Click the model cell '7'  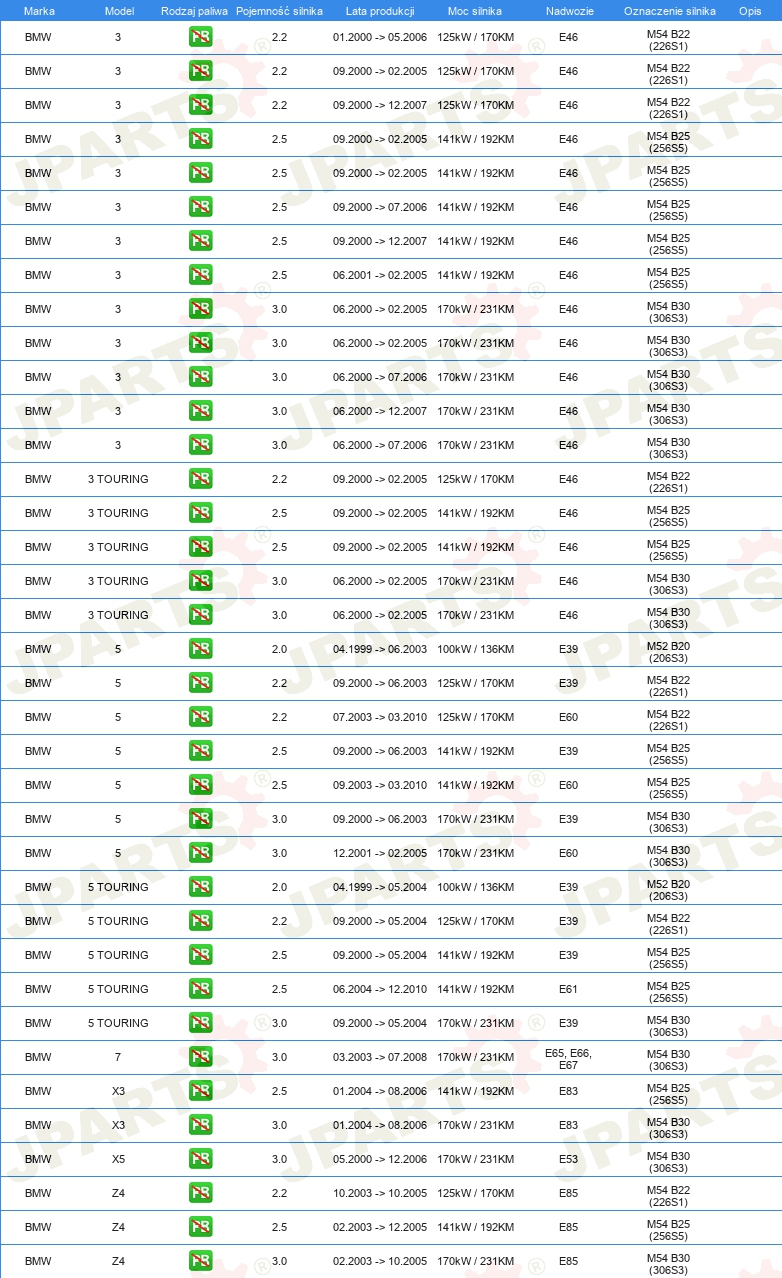118,1058
